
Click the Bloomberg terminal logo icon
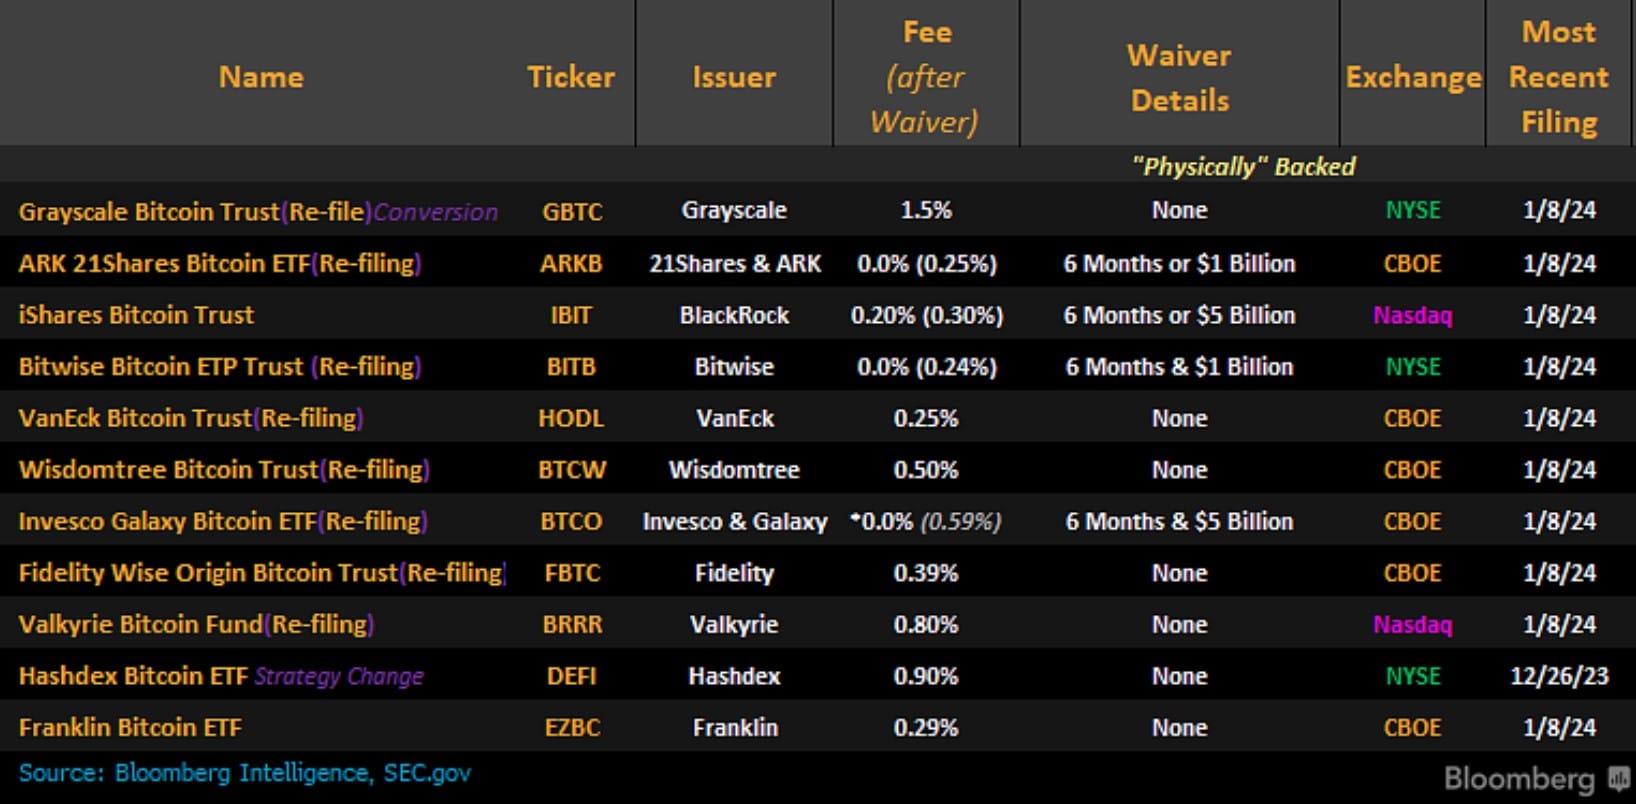(1617, 779)
